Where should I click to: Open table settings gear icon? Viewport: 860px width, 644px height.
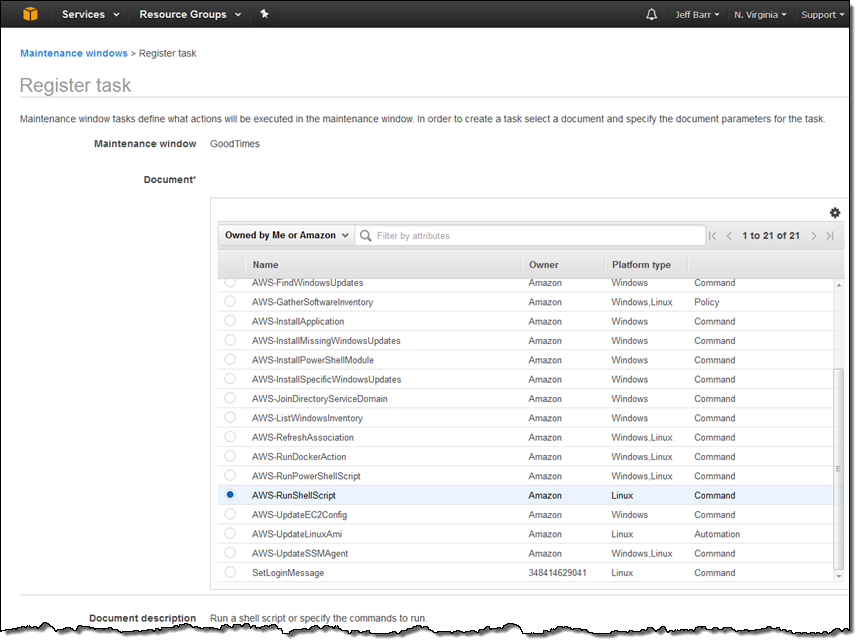tap(835, 212)
